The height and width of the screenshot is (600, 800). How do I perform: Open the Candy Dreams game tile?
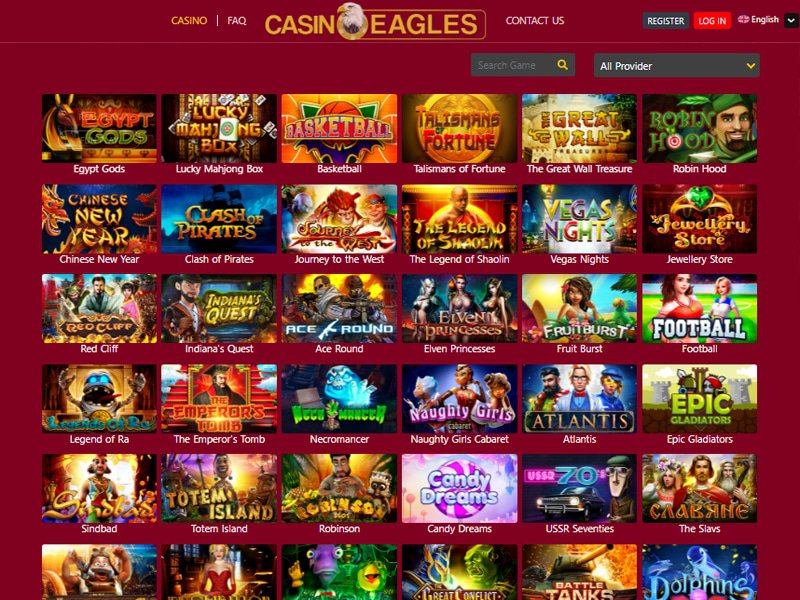pos(459,488)
